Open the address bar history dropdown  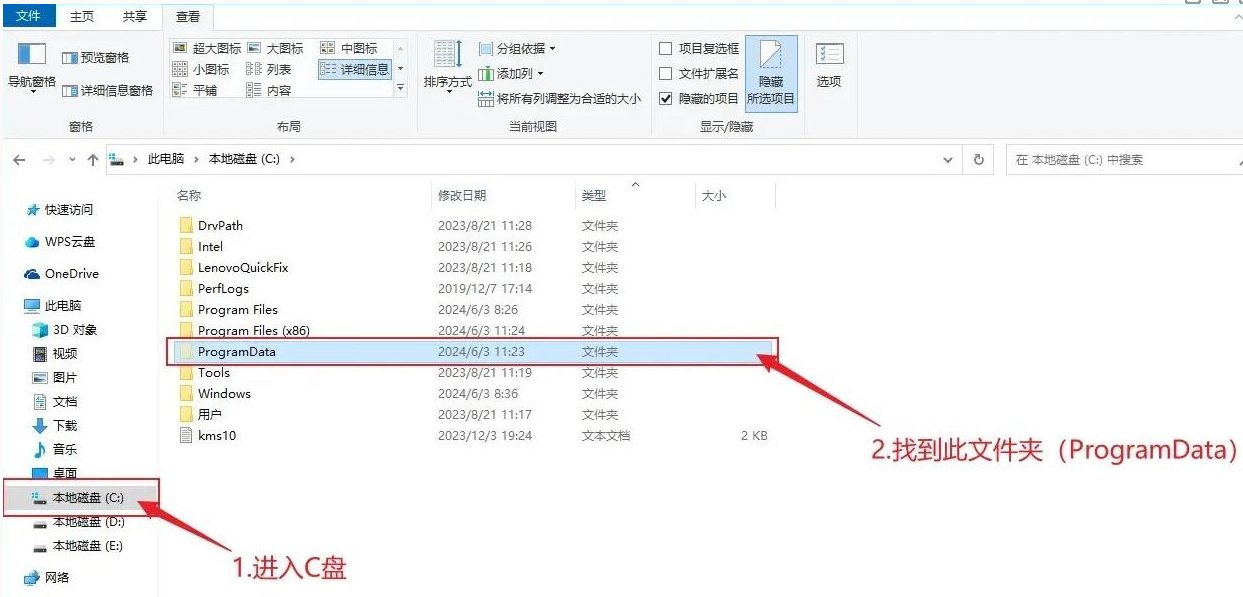click(x=948, y=160)
